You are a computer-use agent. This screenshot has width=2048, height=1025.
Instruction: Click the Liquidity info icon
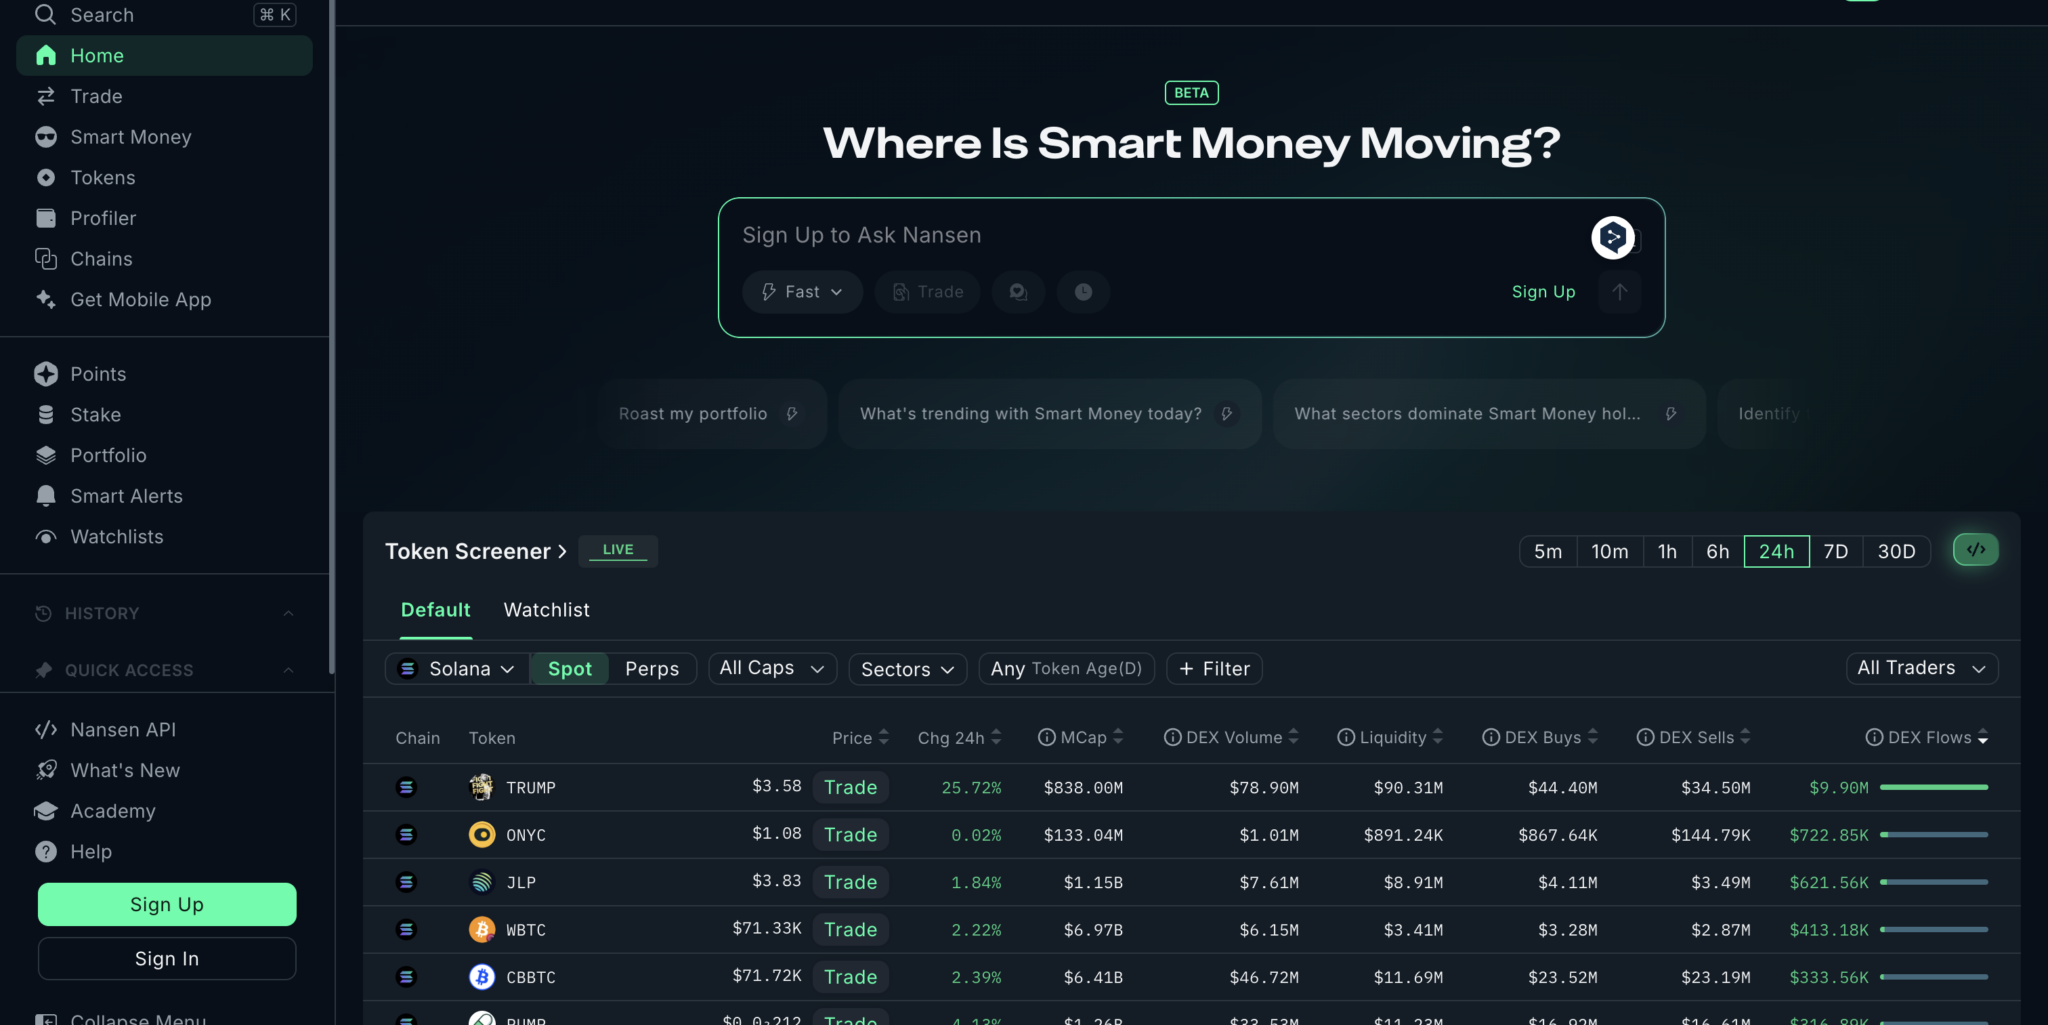click(1346, 737)
